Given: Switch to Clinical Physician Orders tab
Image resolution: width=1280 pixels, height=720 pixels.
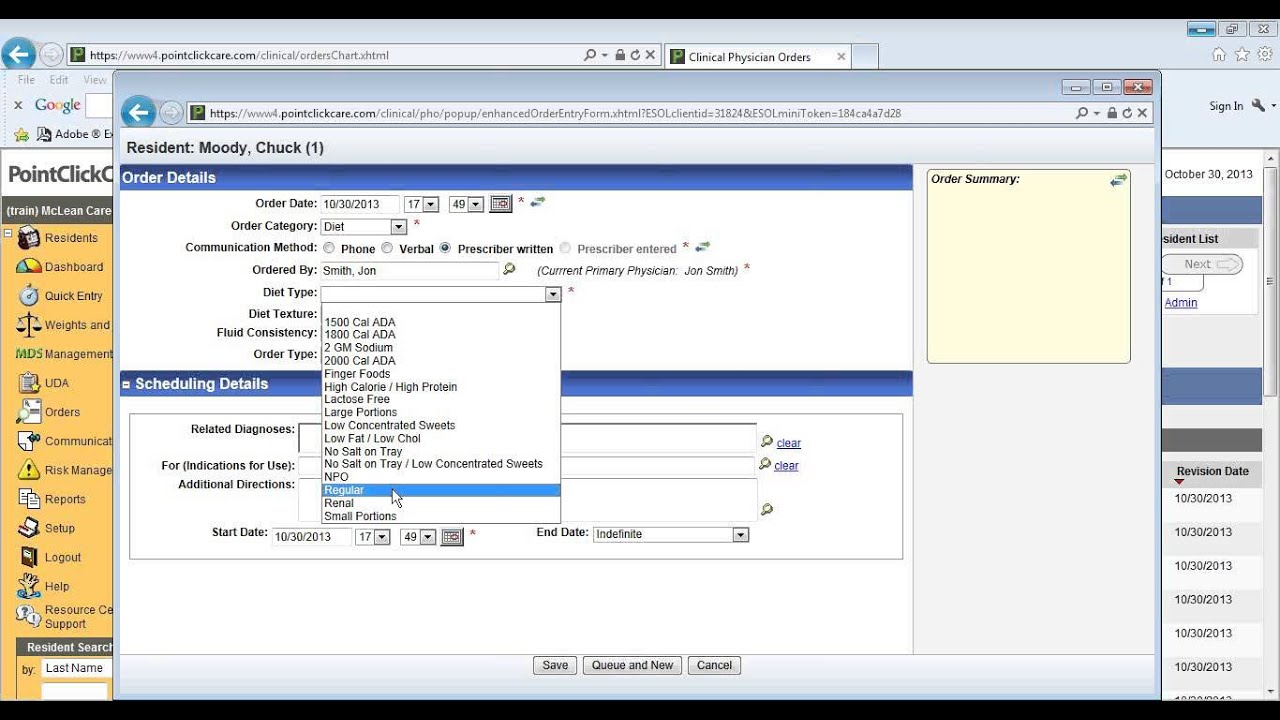Looking at the screenshot, I should tap(758, 57).
